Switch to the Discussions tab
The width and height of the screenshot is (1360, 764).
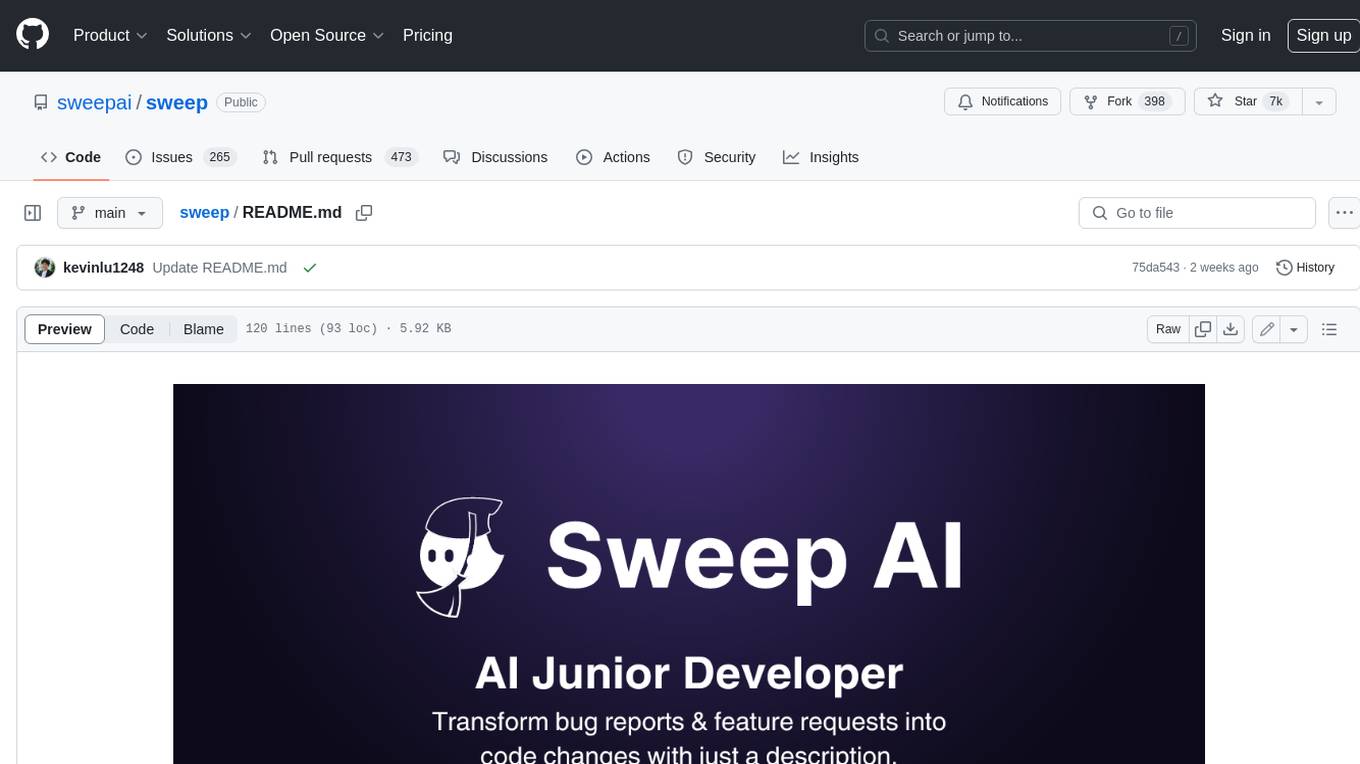click(x=495, y=157)
